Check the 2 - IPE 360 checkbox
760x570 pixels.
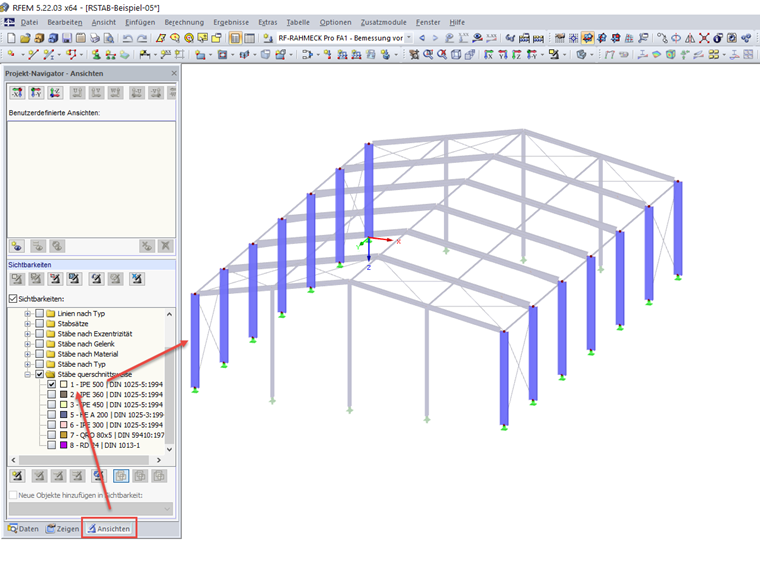(51, 395)
